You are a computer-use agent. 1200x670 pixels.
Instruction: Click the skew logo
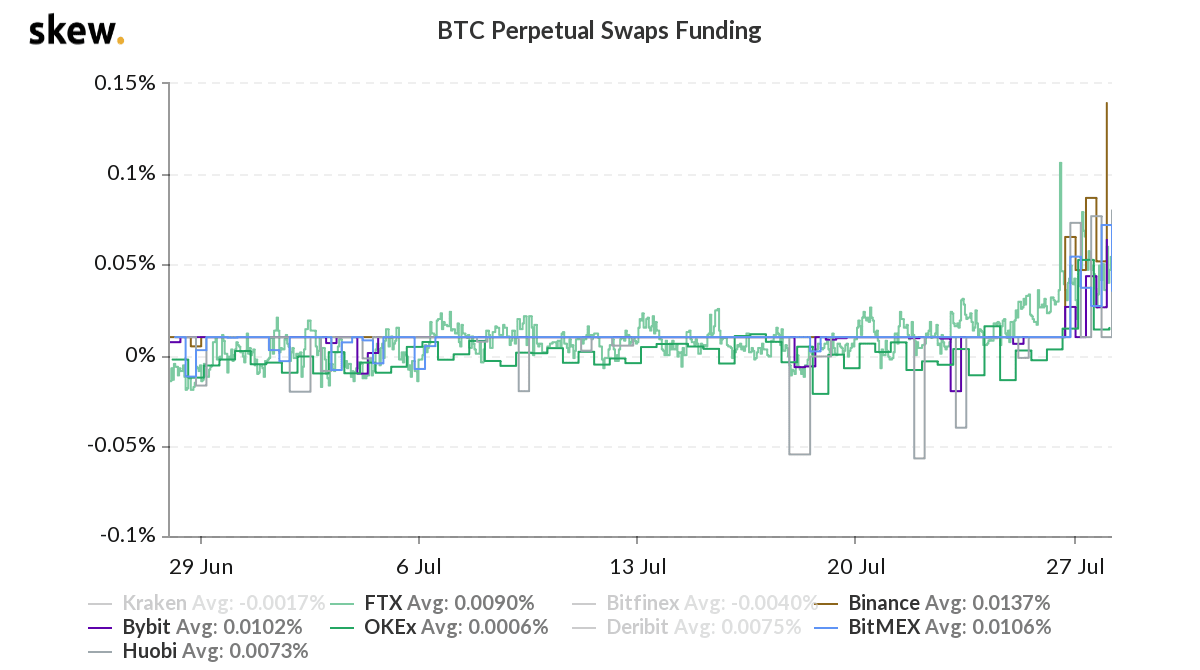point(76,31)
